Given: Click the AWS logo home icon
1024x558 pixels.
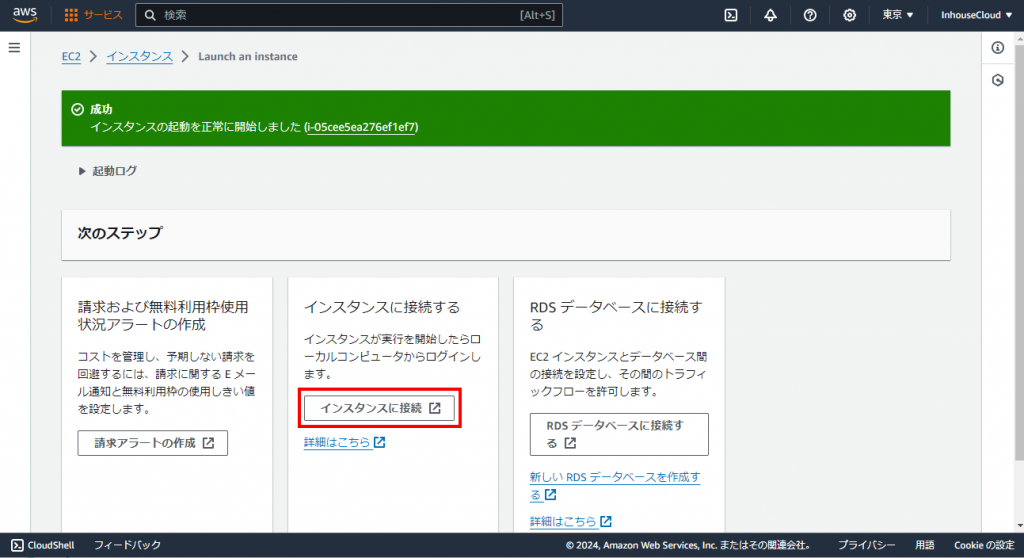Looking at the screenshot, I should (25, 15).
